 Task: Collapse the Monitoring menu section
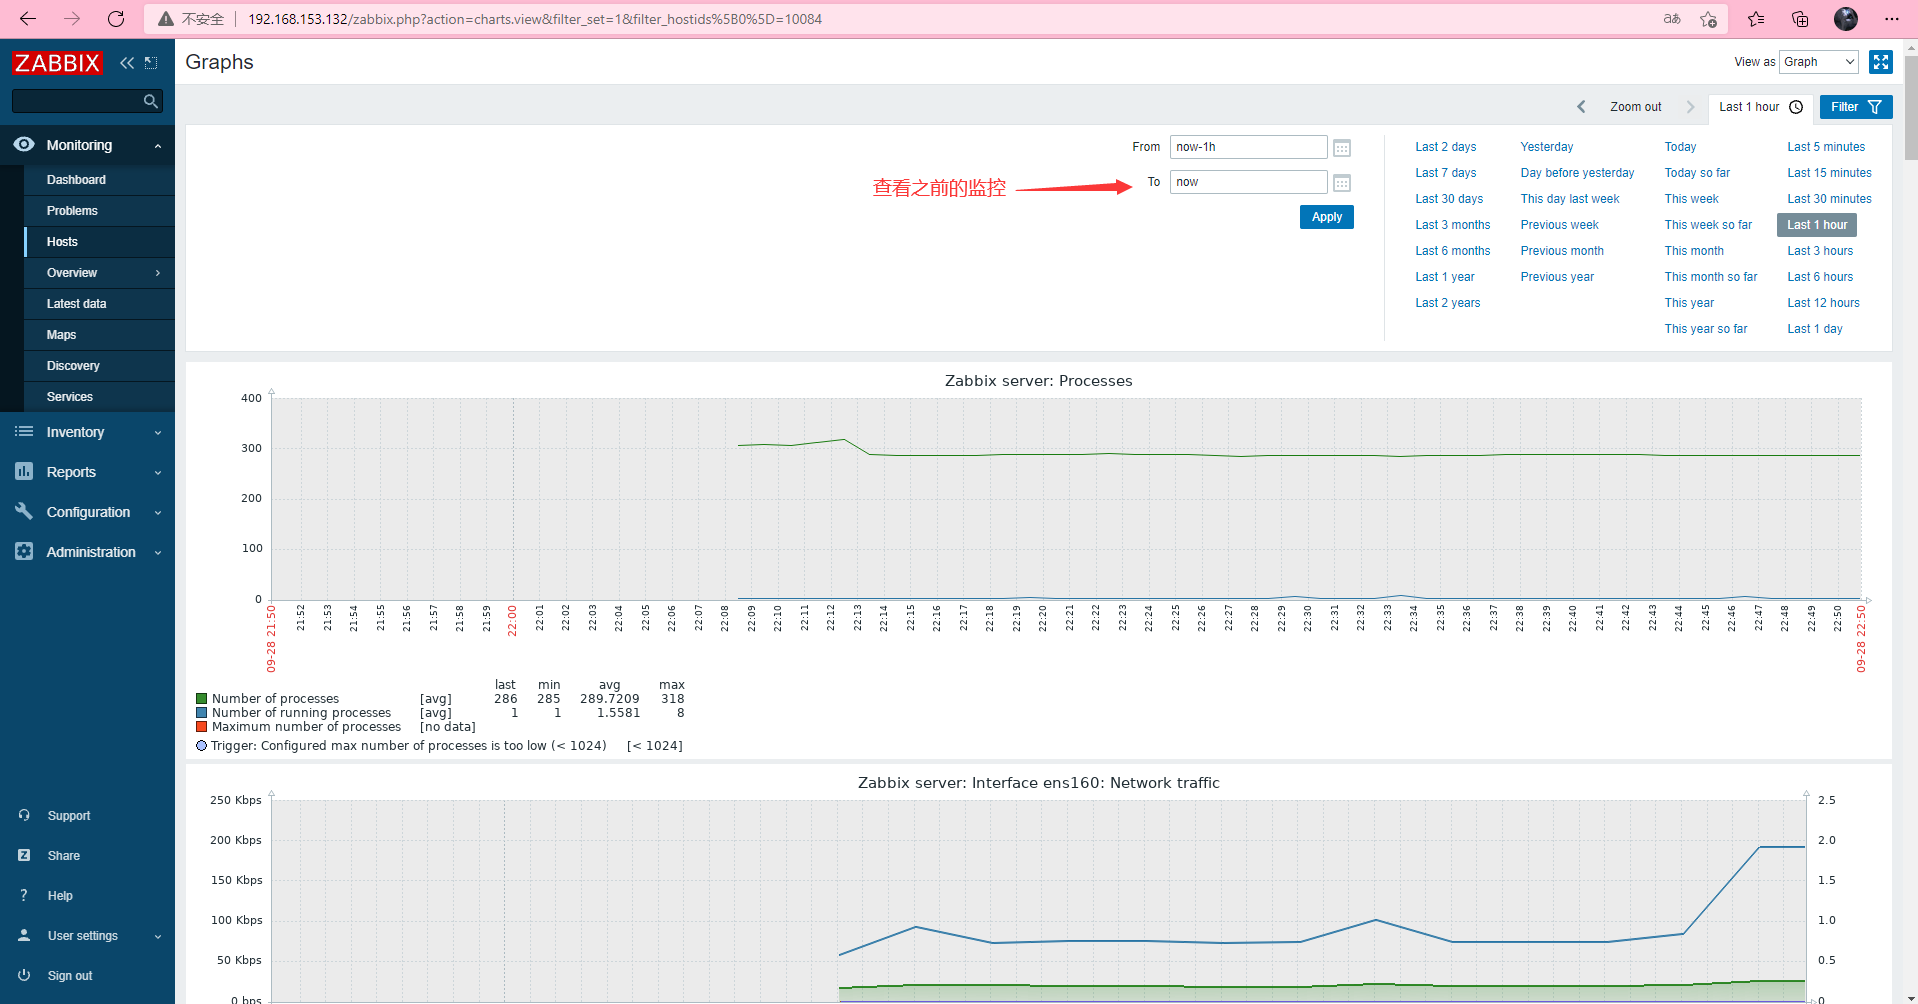[x=158, y=146]
